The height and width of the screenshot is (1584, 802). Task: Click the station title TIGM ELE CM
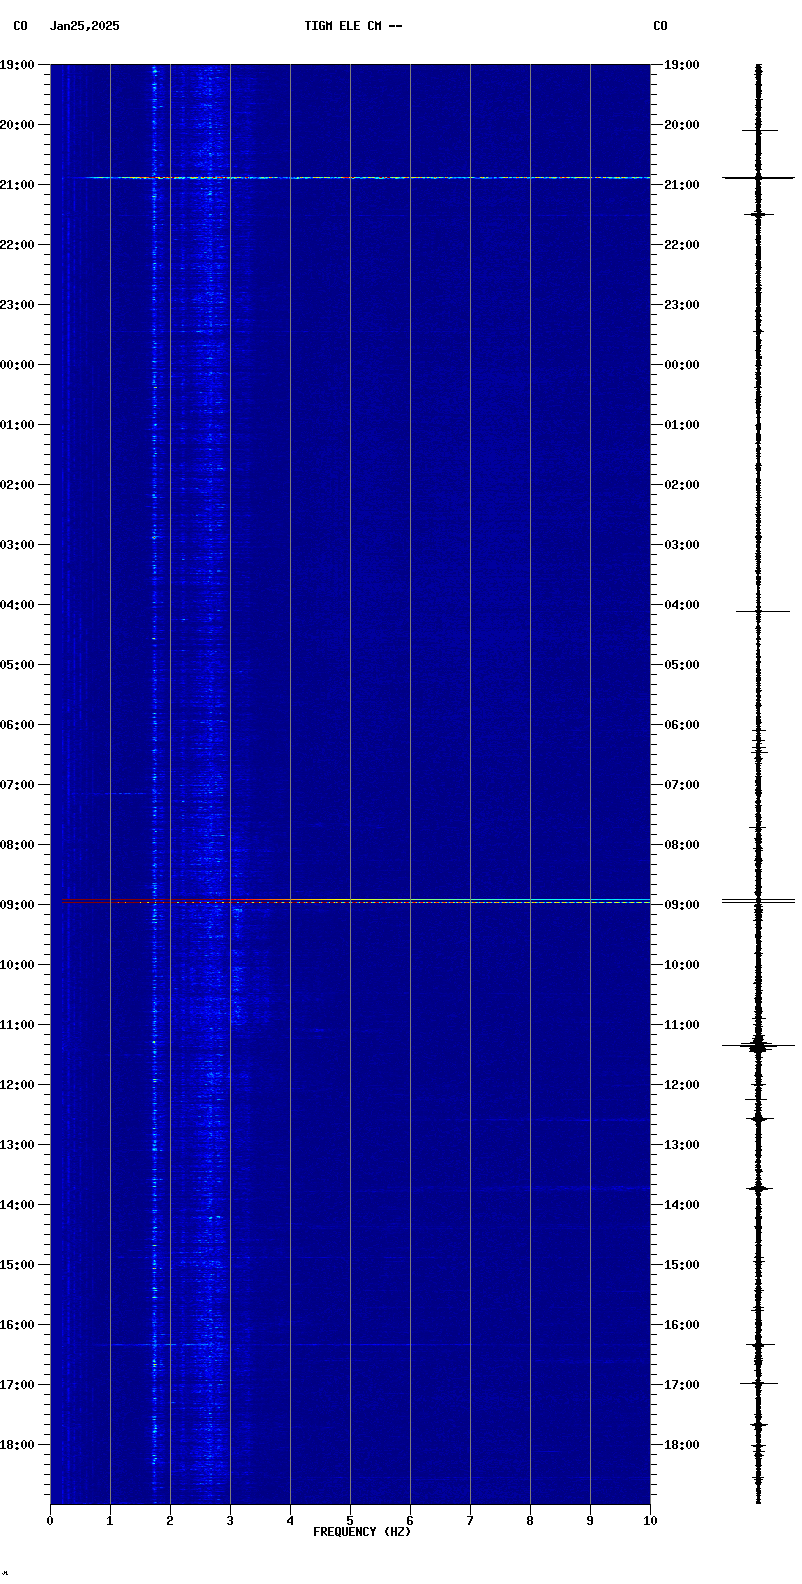(353, 26)
